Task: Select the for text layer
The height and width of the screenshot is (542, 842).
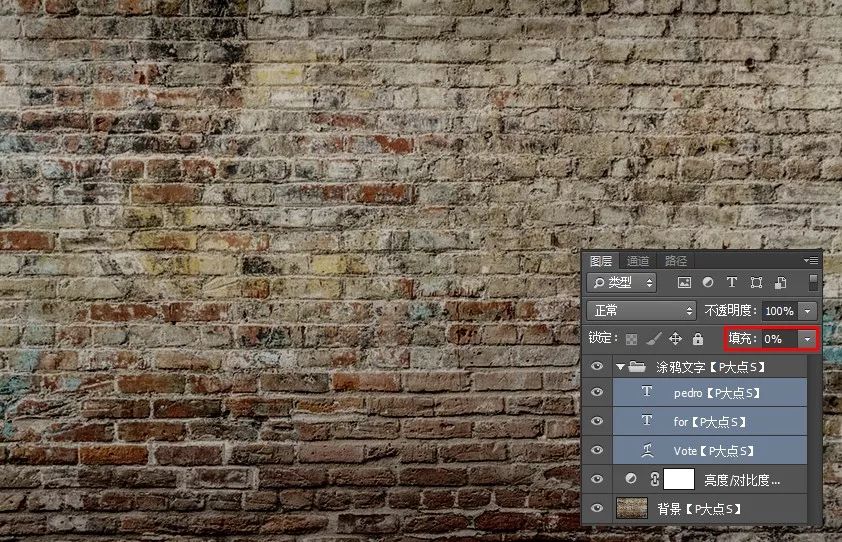Action: point(710,422)
